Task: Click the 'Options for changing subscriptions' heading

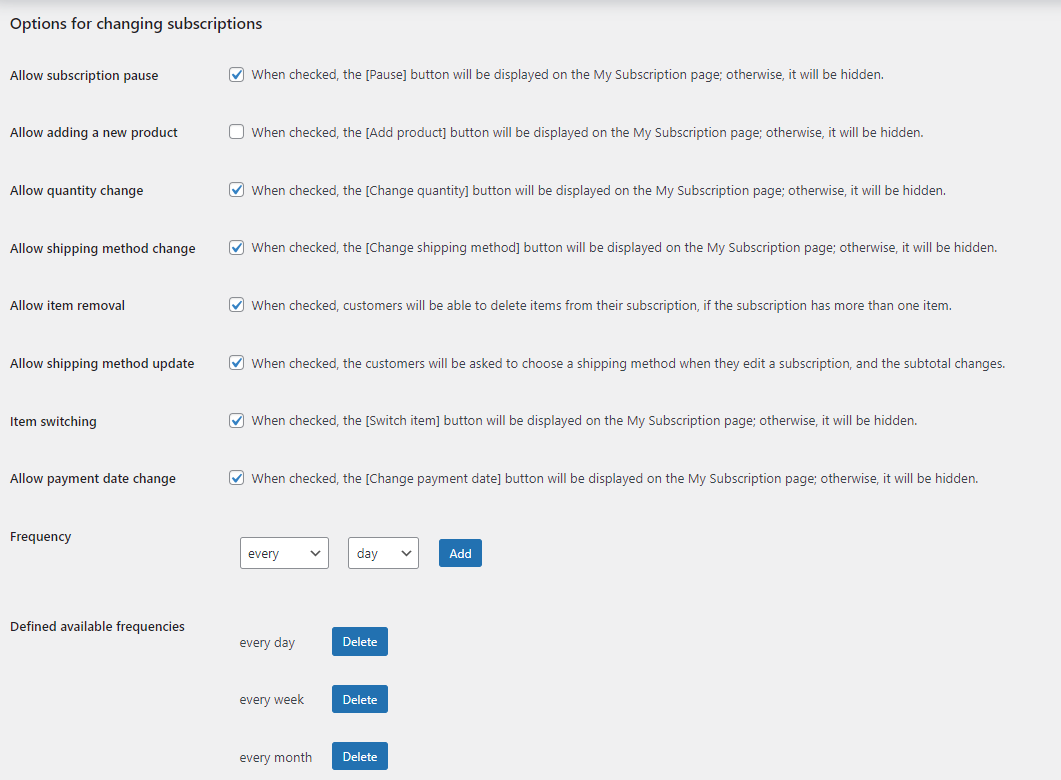Action: [135, 23]
